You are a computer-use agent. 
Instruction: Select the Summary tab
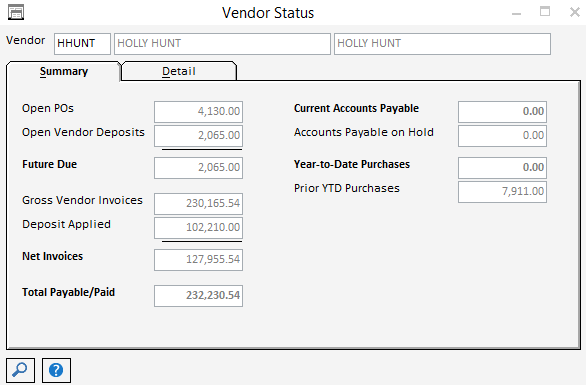click(x=64, y=71)
